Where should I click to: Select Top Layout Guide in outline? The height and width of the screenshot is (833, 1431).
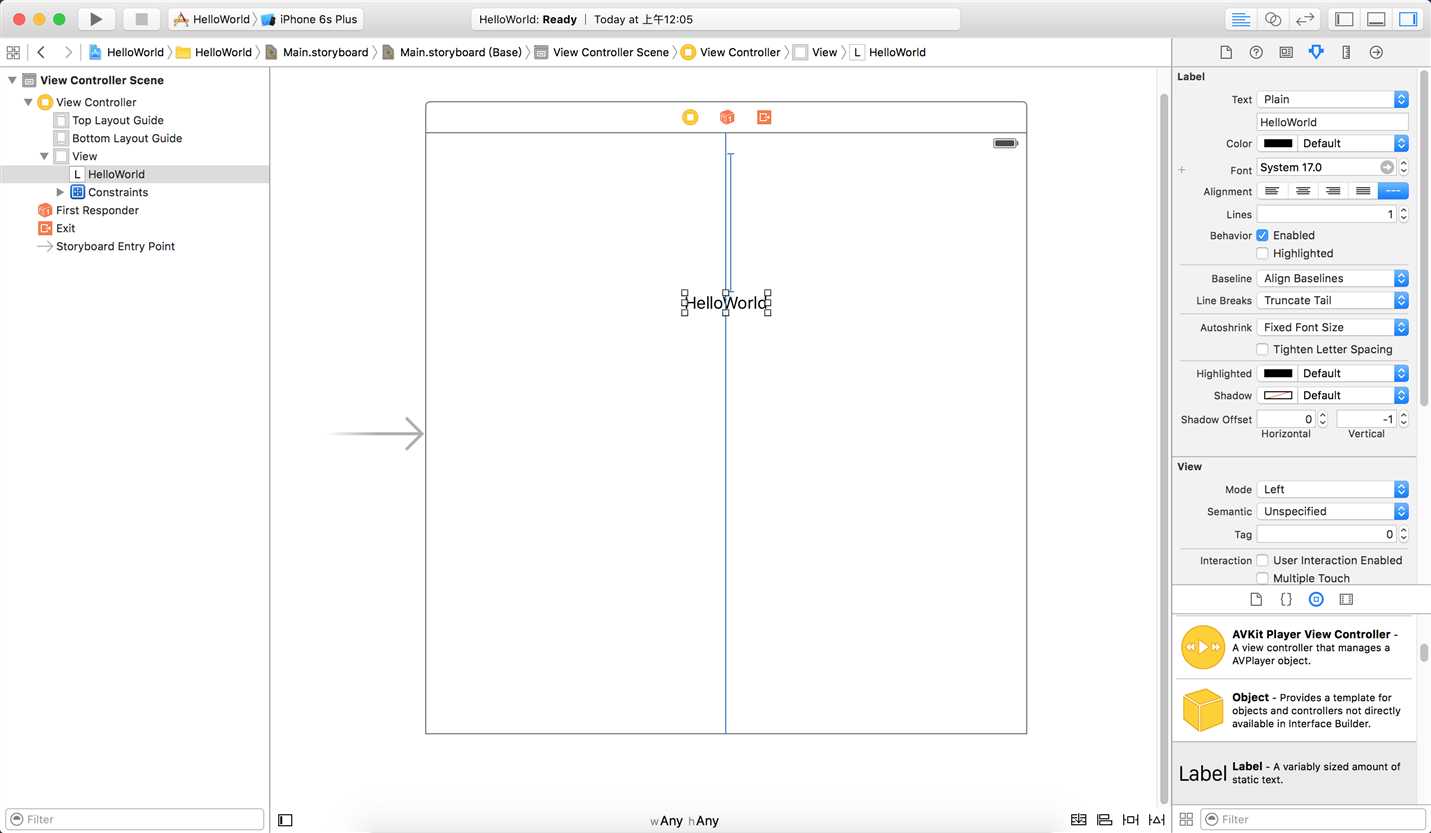click(118, 120)
